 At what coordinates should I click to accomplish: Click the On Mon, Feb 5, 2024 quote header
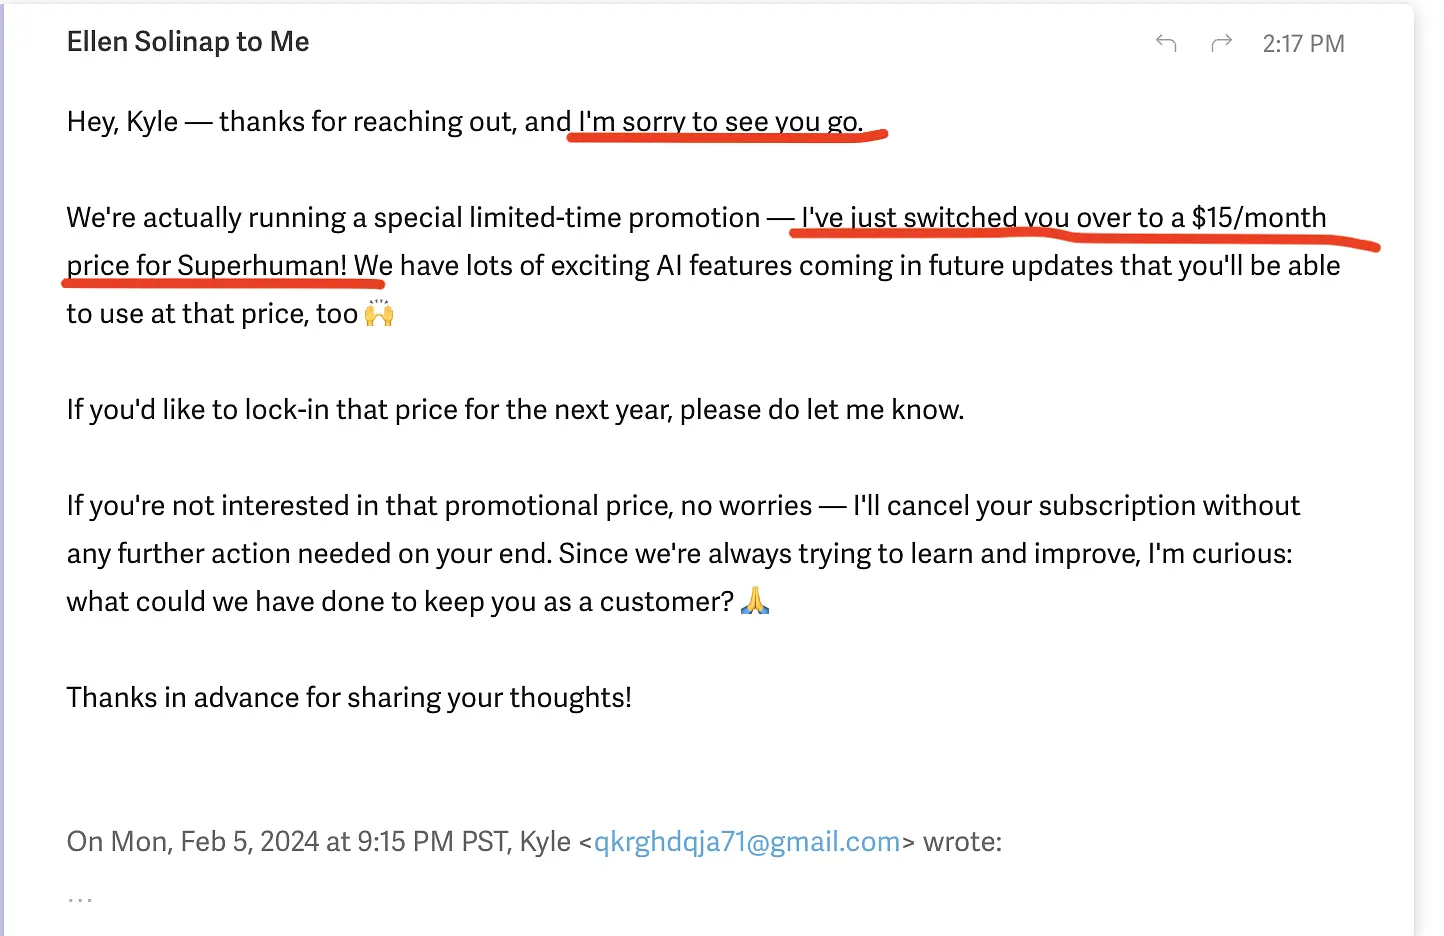point(318,842)
